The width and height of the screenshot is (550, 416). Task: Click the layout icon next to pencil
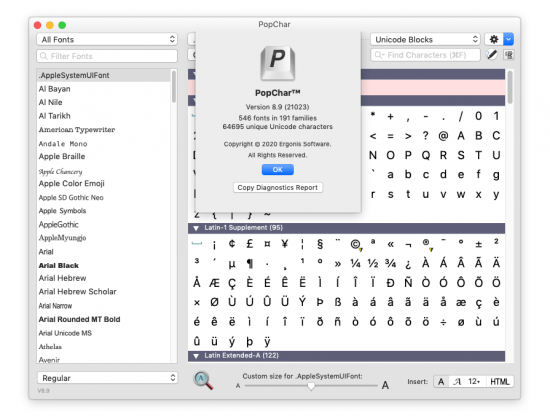coord(509,55)
